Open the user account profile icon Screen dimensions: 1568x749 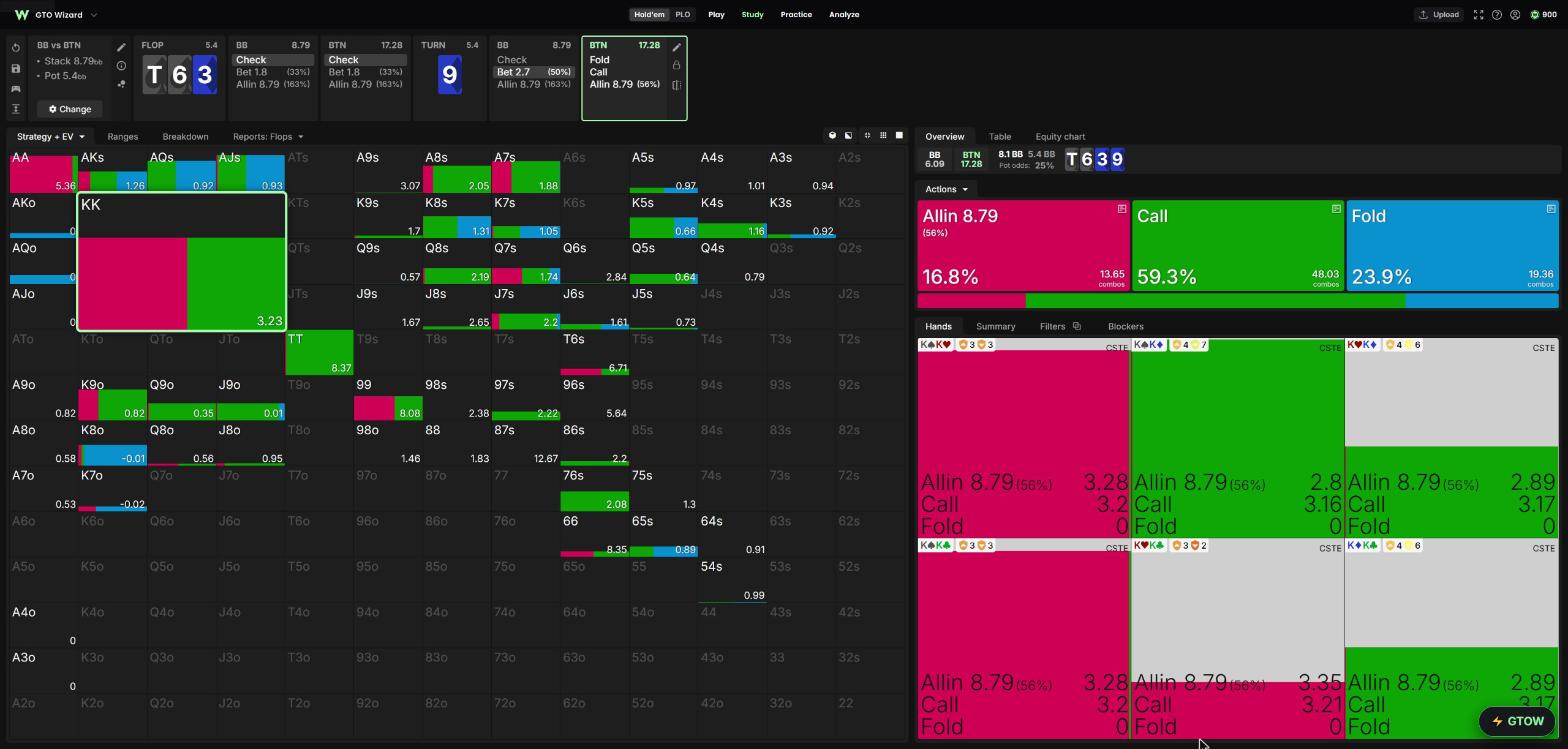tap(1515, 15)
